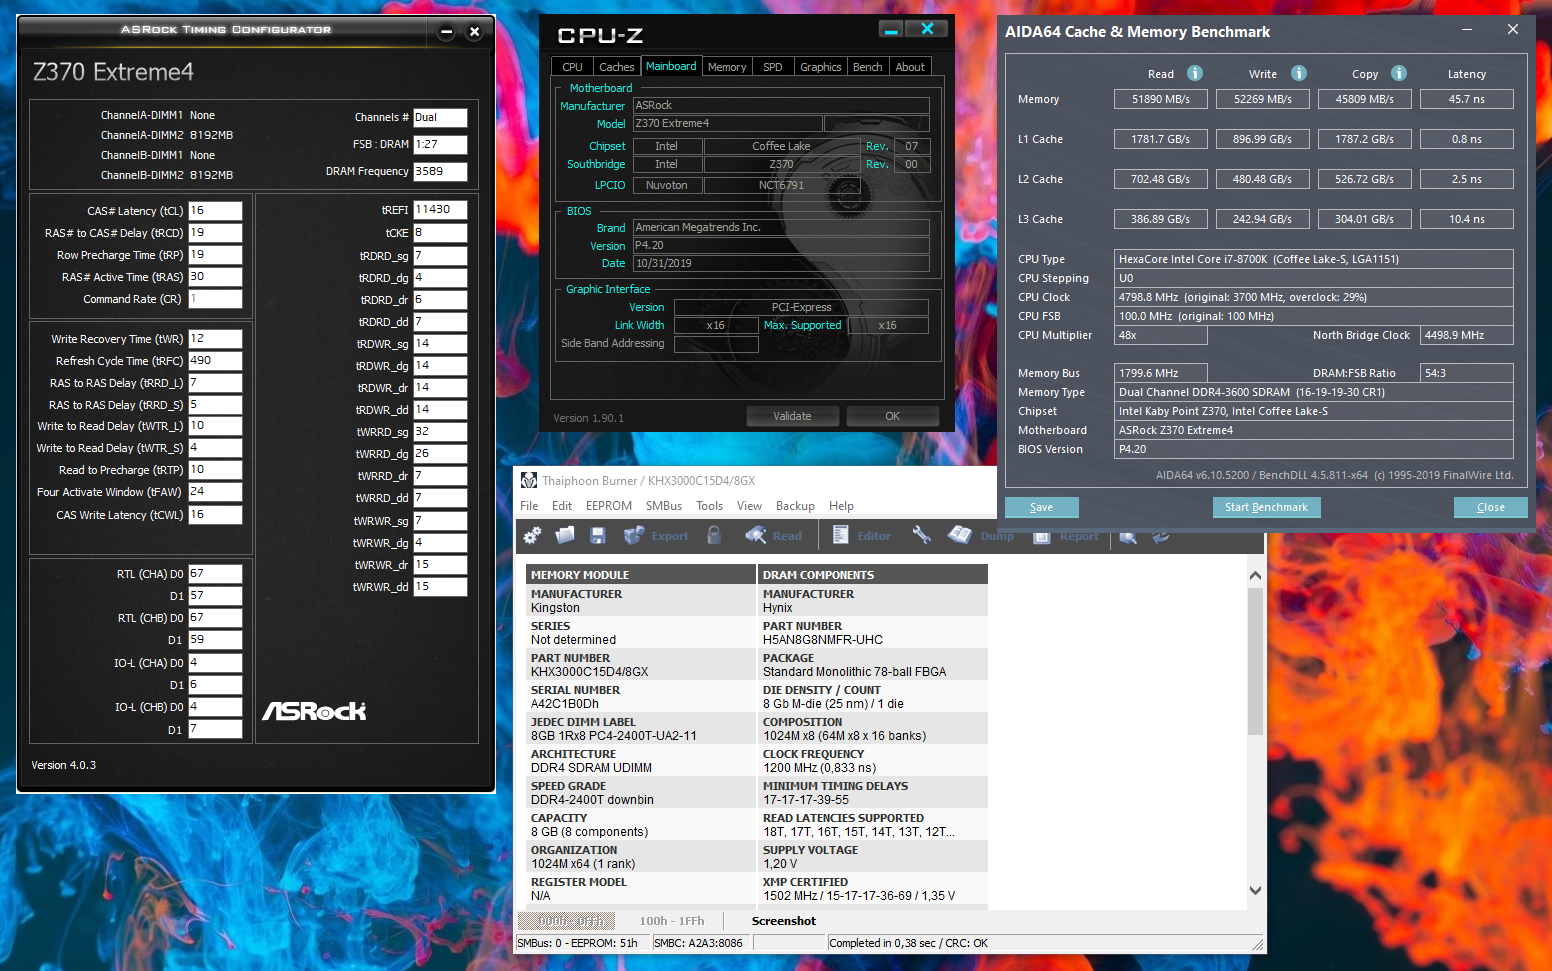Click the Four Activate Window (tFAW) field
The width and height of the screenshot is (1552, 971).
coord(215,492)
